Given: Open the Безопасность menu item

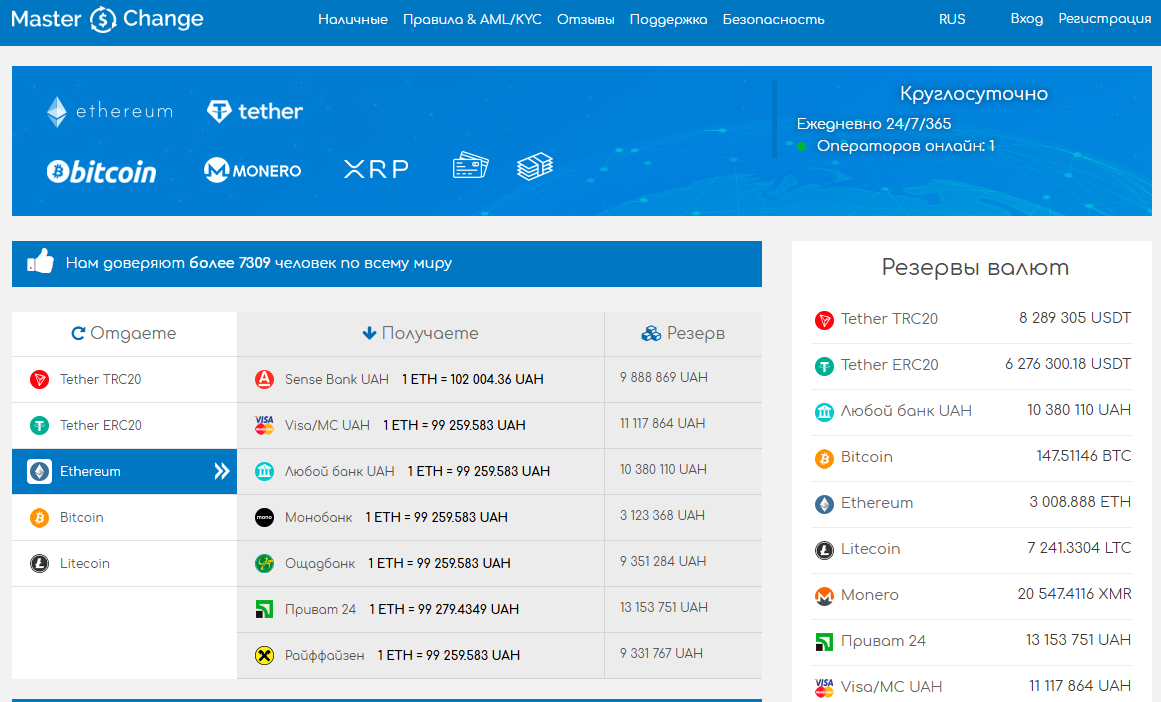Looking at the screenshot, I should pyautogui.click(x=774, y=20).
